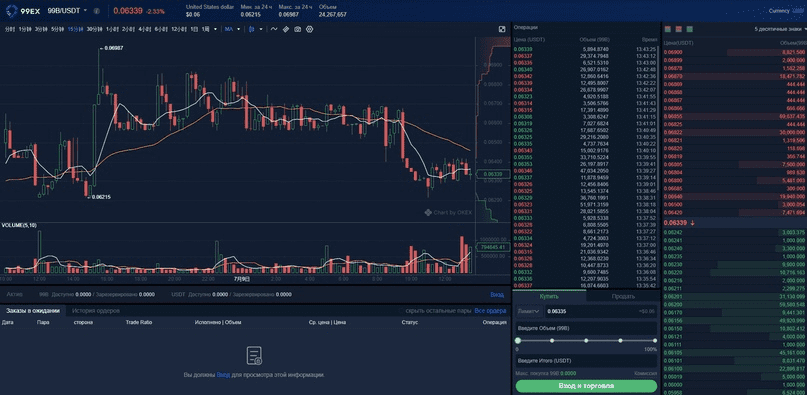Expand chart to fullscreen icon
807x395 pixels.
click(502, 29)
